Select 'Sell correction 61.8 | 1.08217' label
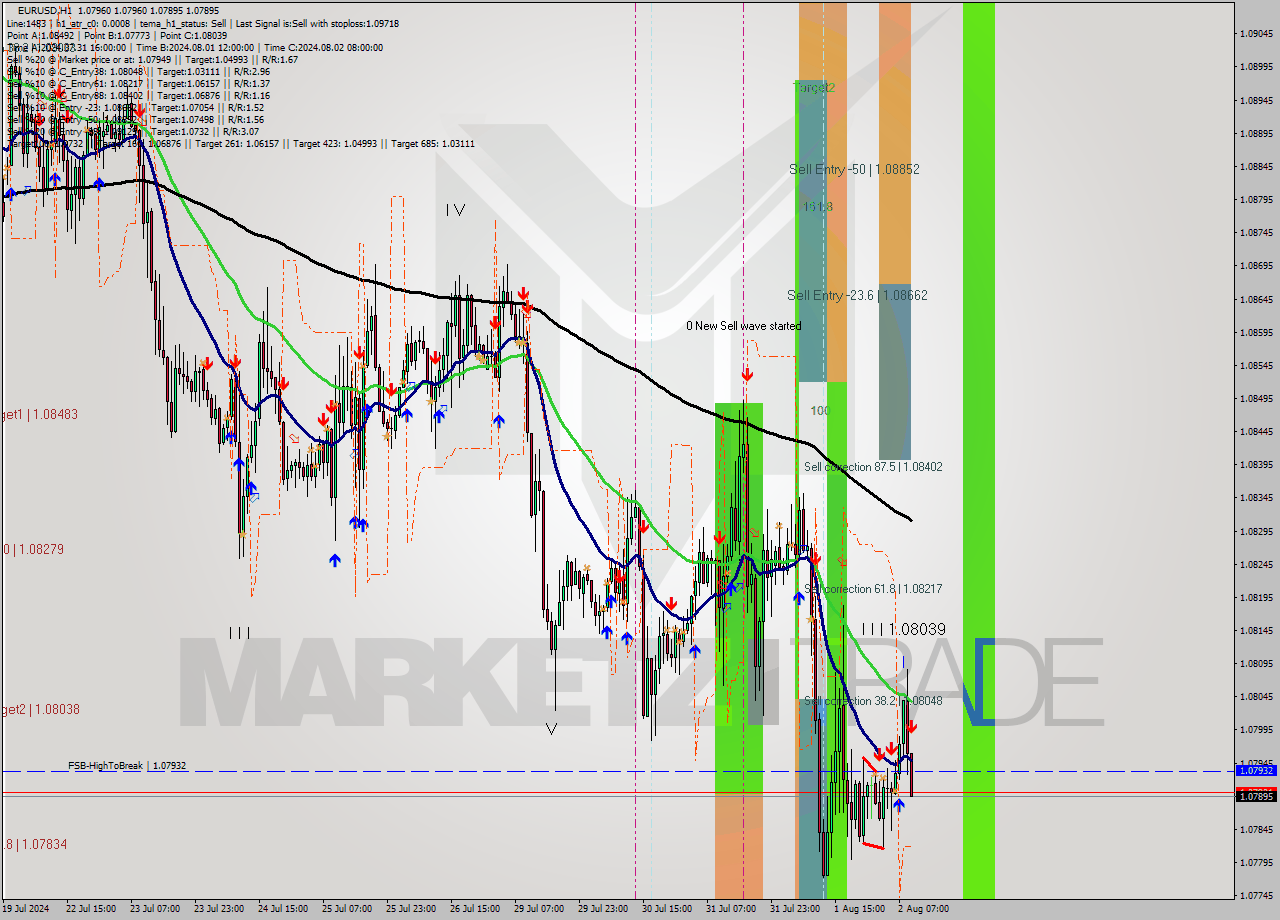Screen dimensions: 1280x920 [873, 589]
